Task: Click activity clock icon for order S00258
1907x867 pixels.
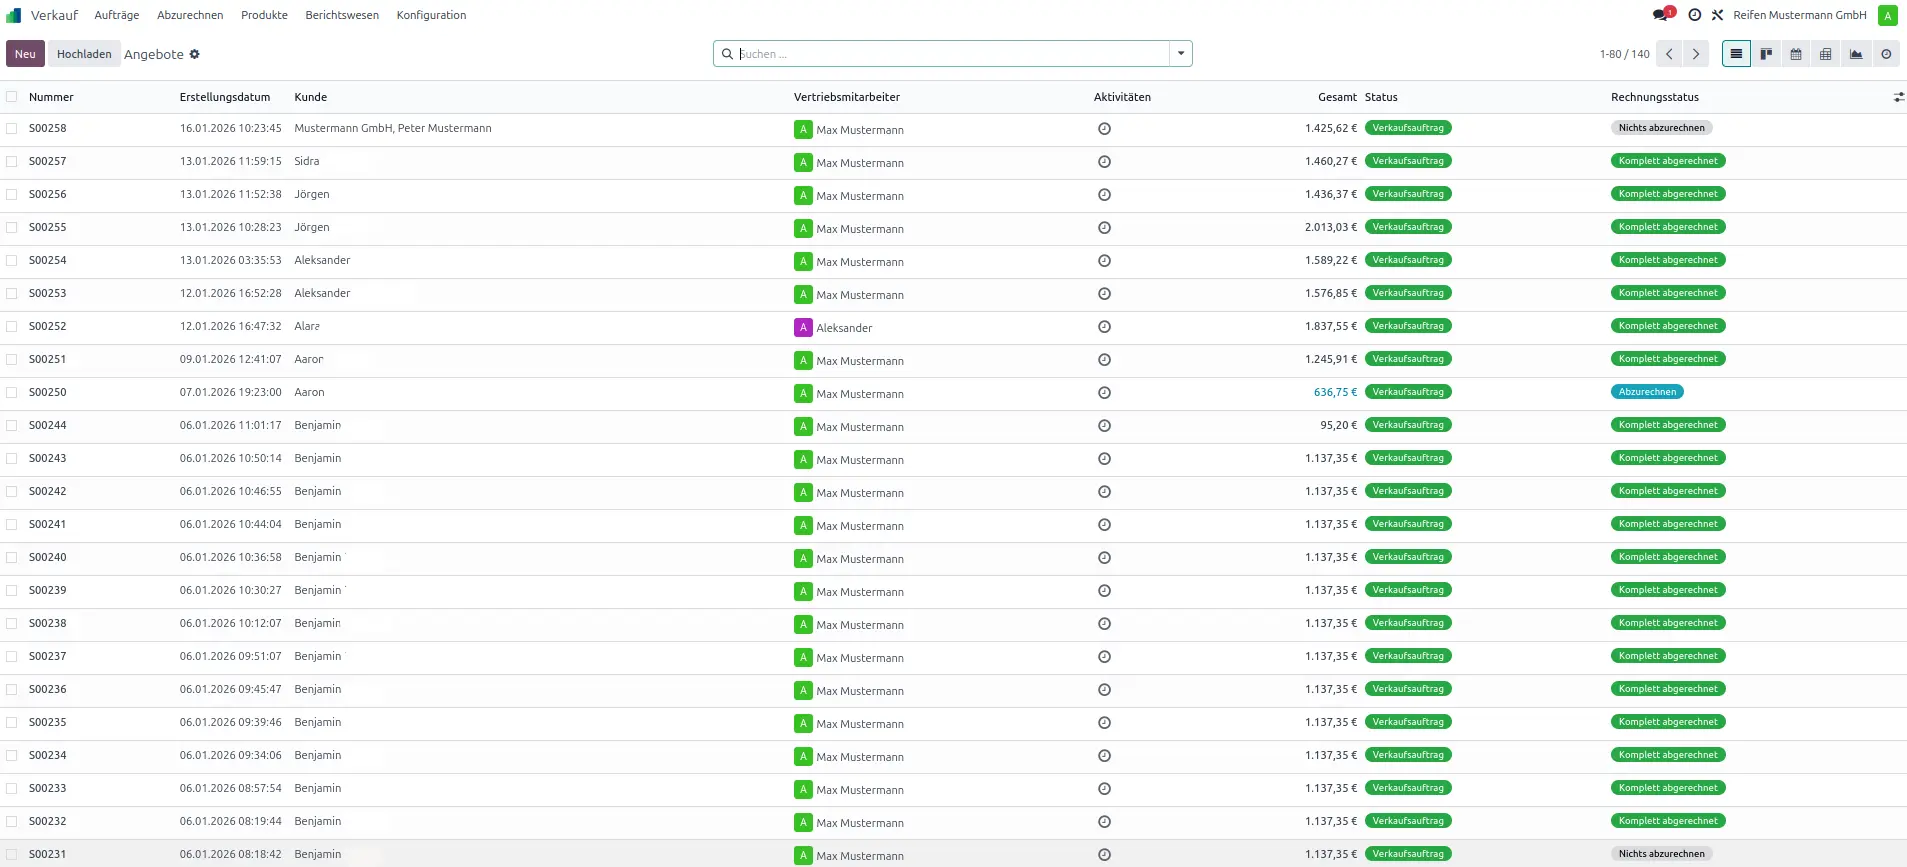Action: 1104,129
